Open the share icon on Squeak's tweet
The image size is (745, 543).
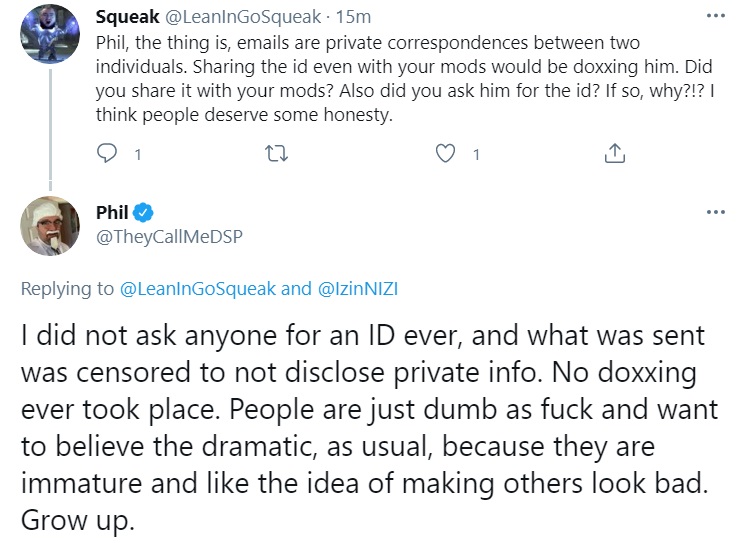(x=614, y=153)
